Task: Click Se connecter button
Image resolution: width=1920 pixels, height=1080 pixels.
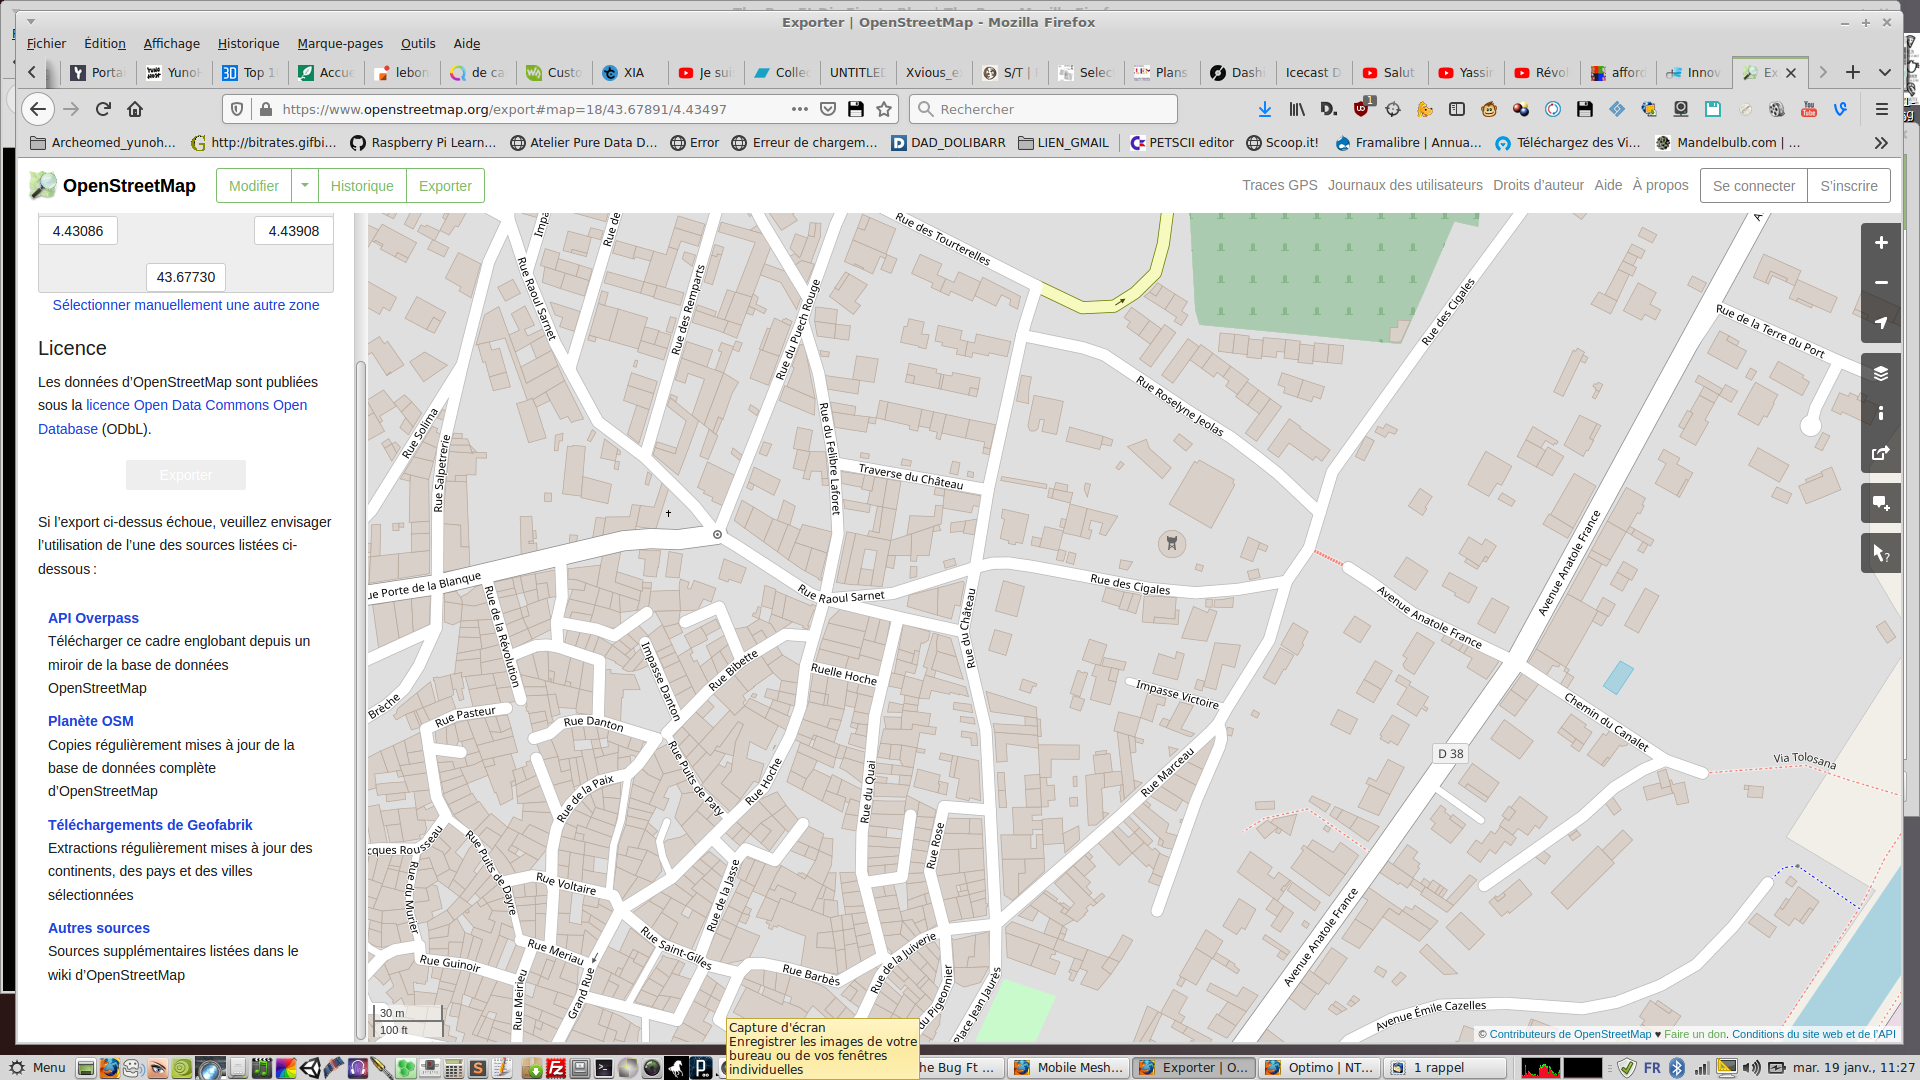Action: pyautogui.click(x=1753, y=186)
